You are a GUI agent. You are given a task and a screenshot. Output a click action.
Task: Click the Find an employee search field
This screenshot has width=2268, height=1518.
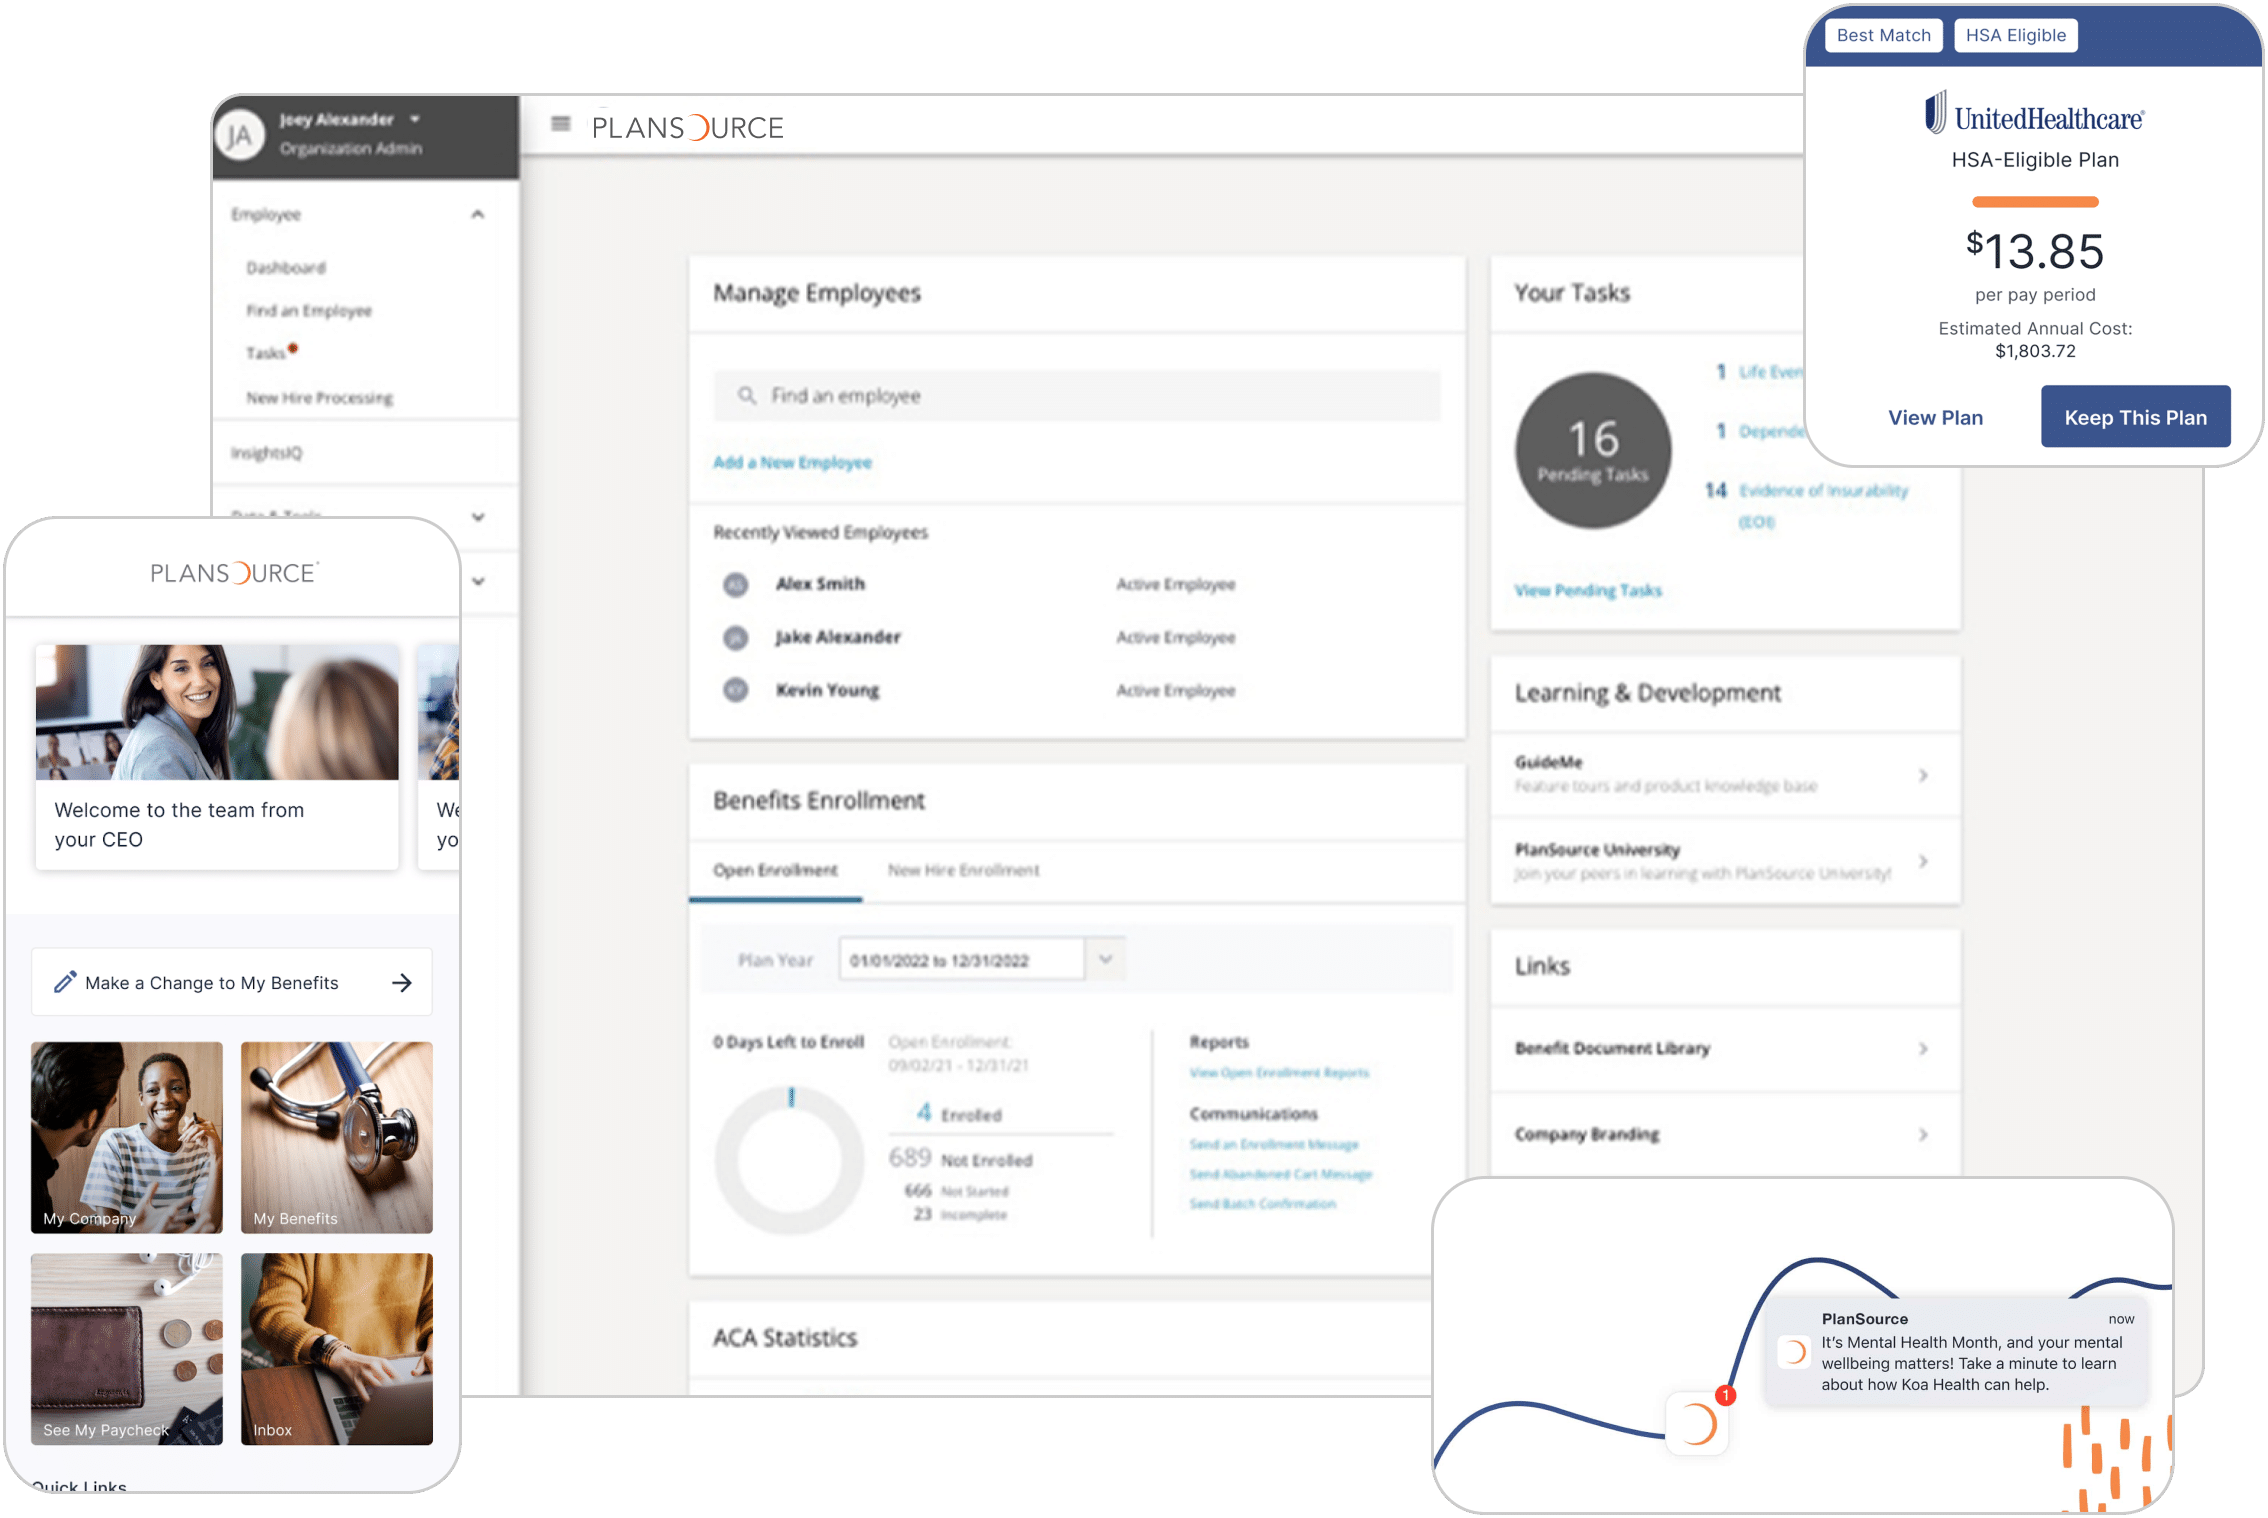[x=1077, y=396]
